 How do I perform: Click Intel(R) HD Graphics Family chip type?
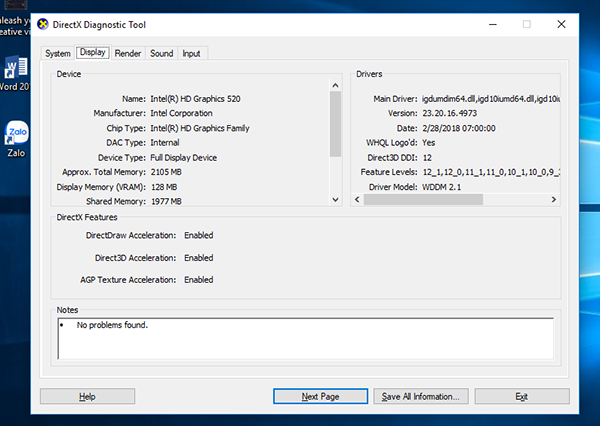coord(200,128)
